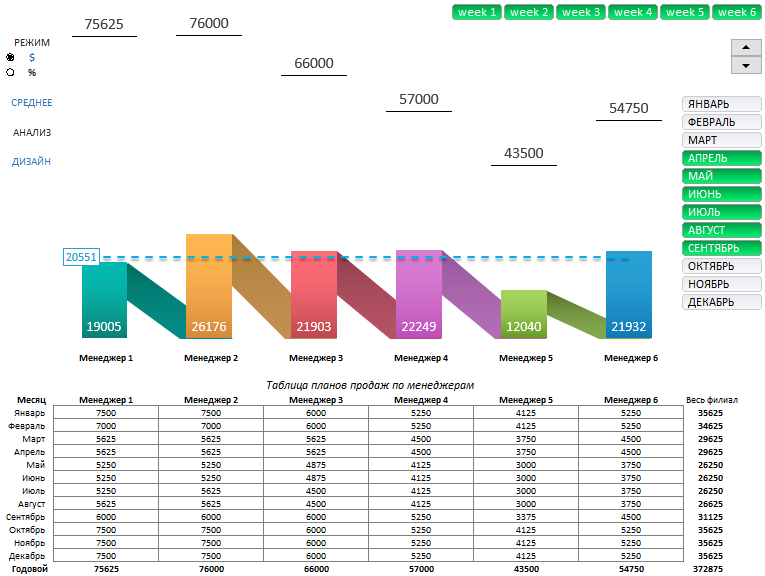The height and width of the screenshot is (576, 765).
Task: Select the Январь cell for Менеджер 1
Action: pos(106,412)
